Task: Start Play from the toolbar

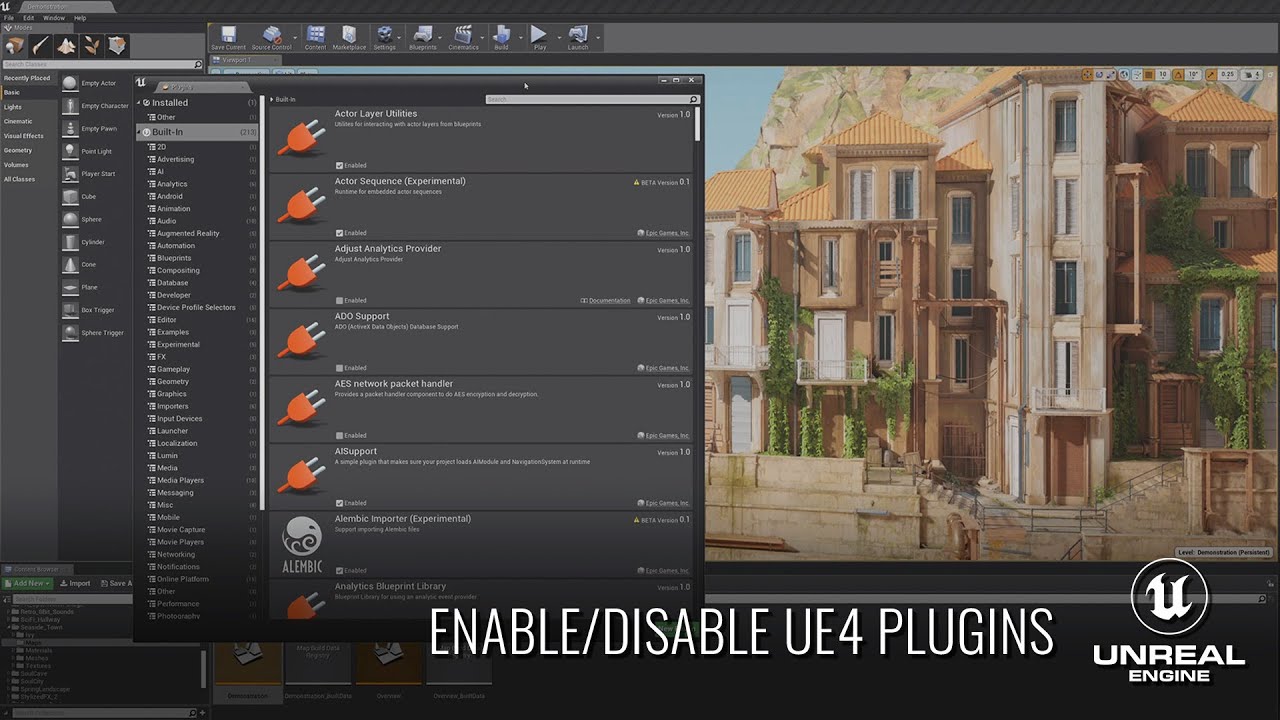Action: (539, 35)
